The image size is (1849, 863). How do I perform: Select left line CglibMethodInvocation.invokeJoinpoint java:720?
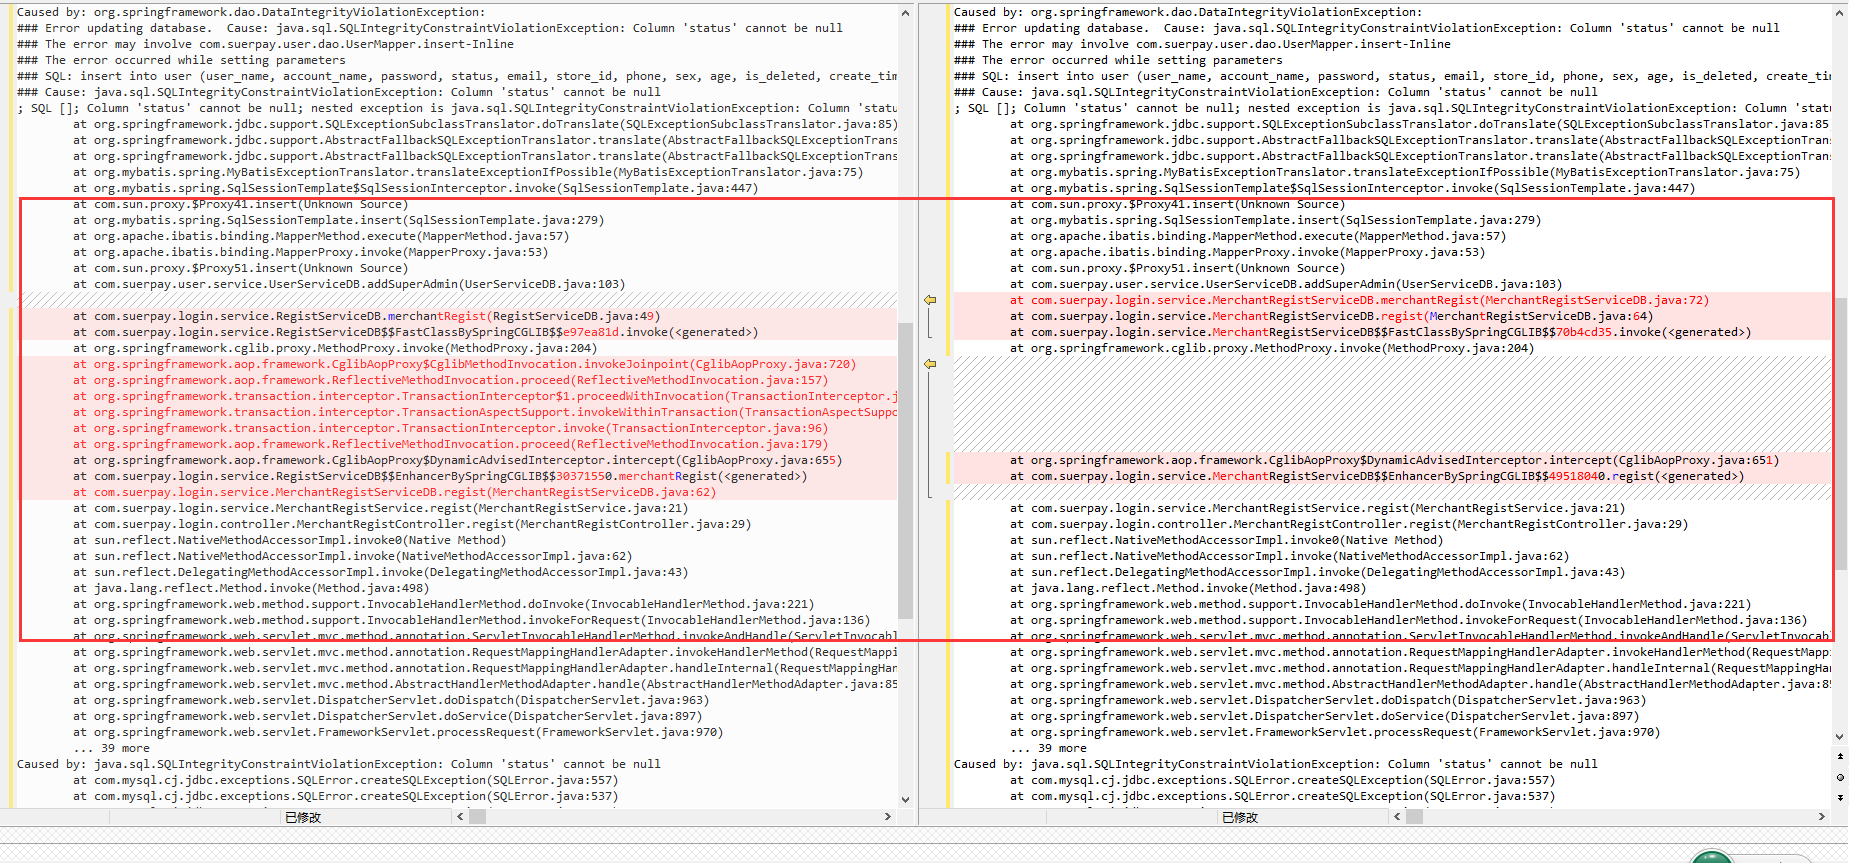point(464,364)
